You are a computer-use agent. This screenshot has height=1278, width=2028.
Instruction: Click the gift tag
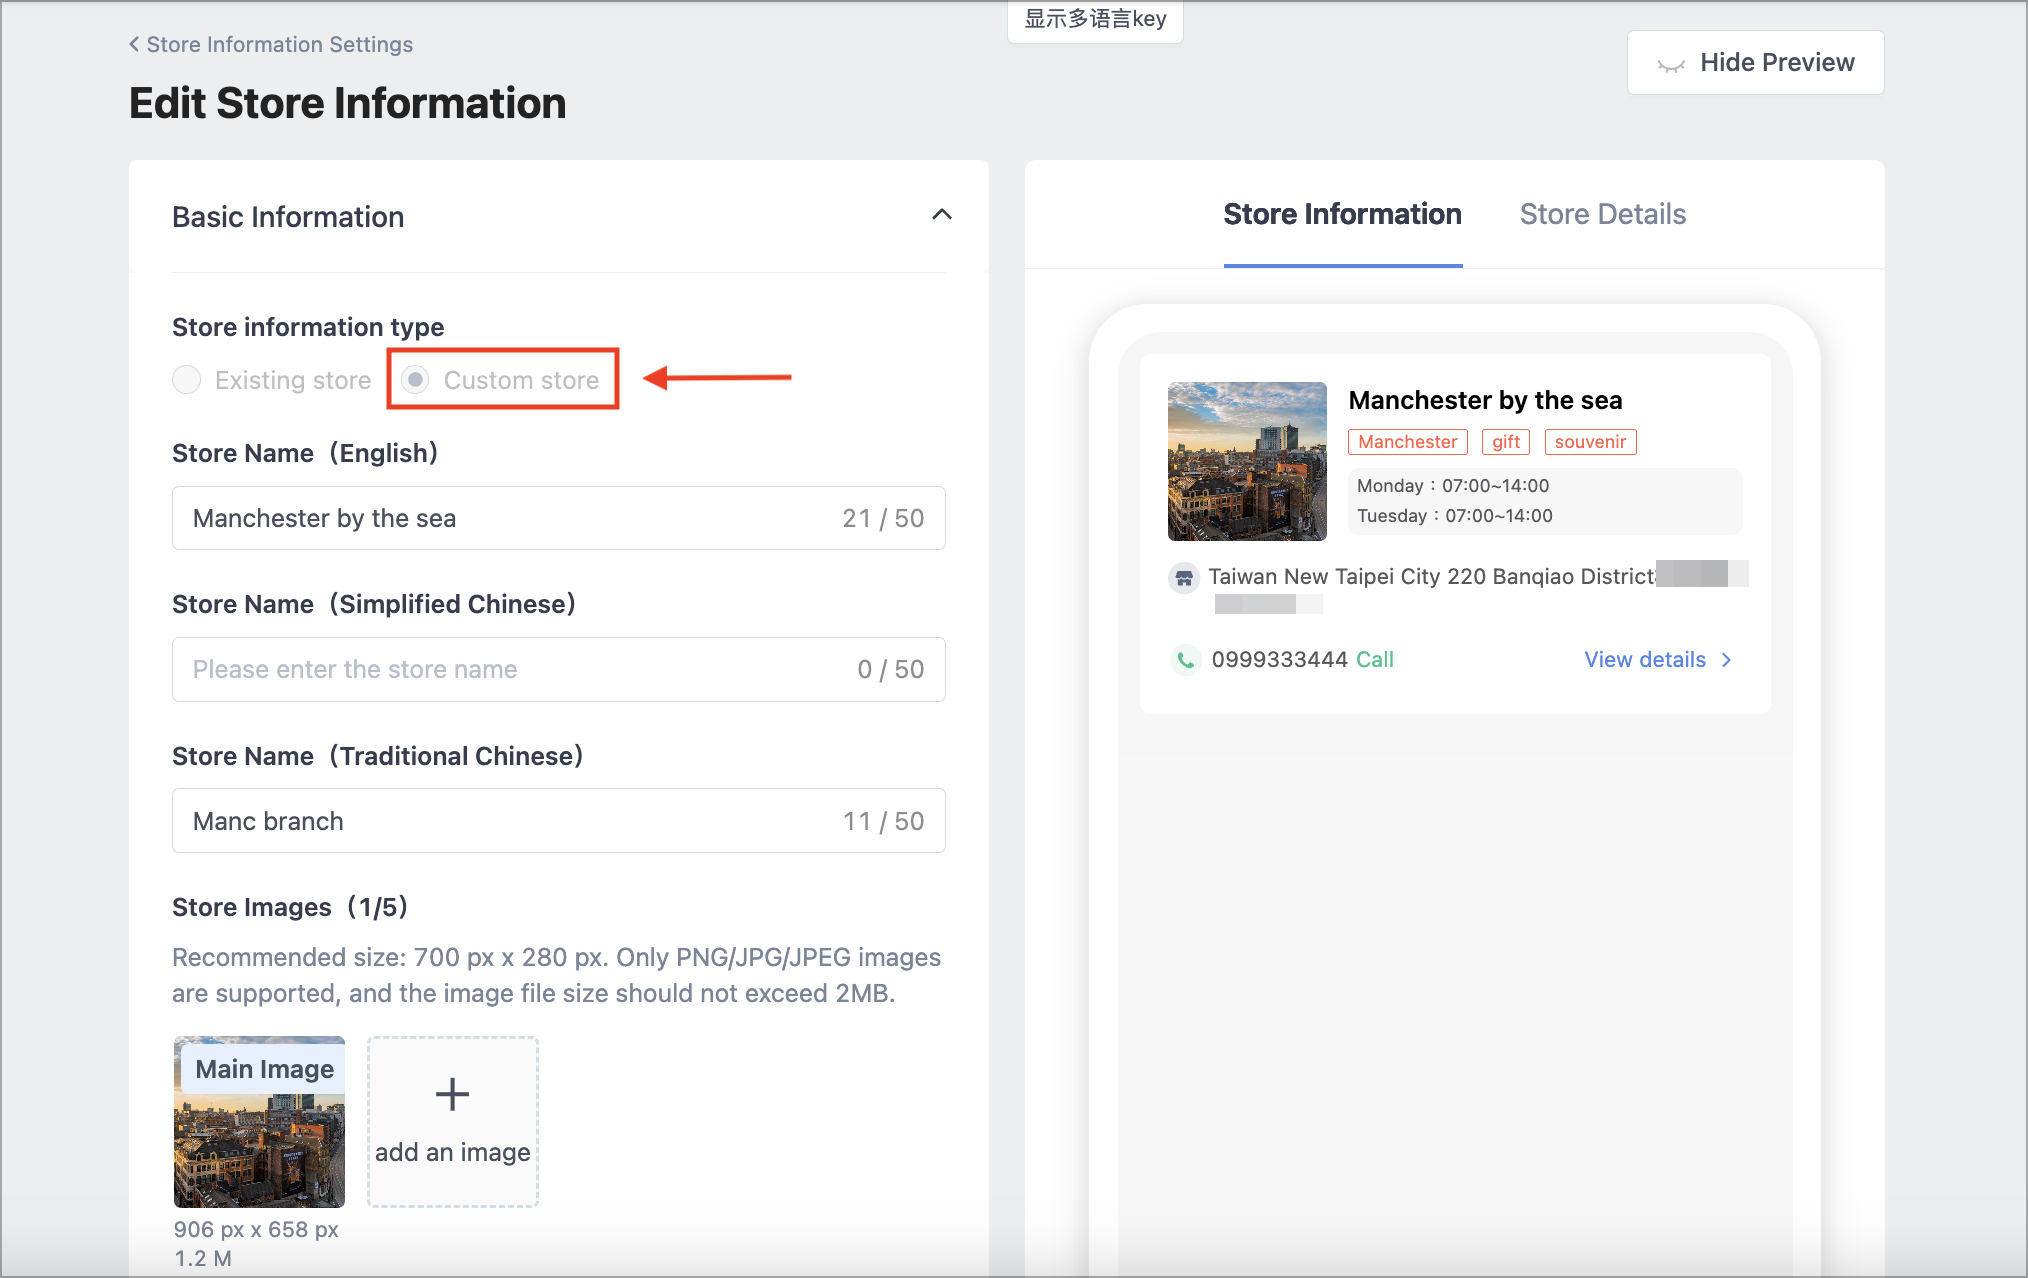(x=1505, y=442)
